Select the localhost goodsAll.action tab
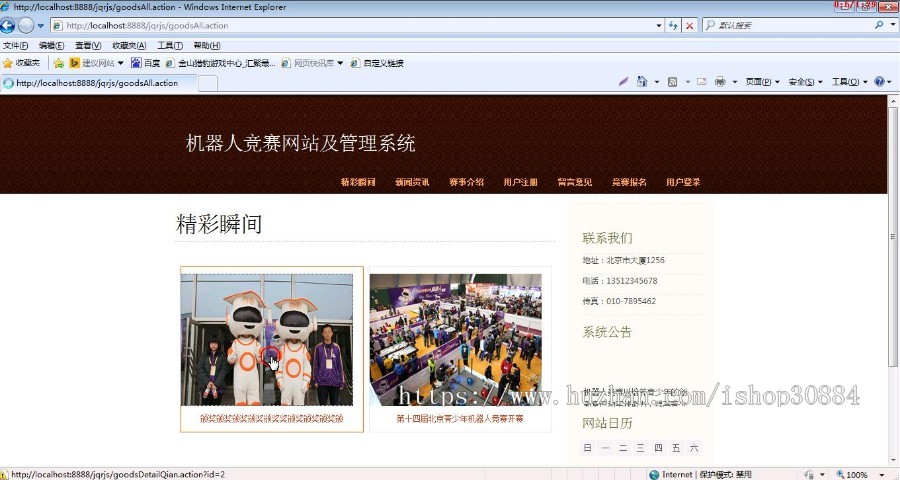This screenshot has width=900, height=480. pyautogui.click(x=99, y=83)
